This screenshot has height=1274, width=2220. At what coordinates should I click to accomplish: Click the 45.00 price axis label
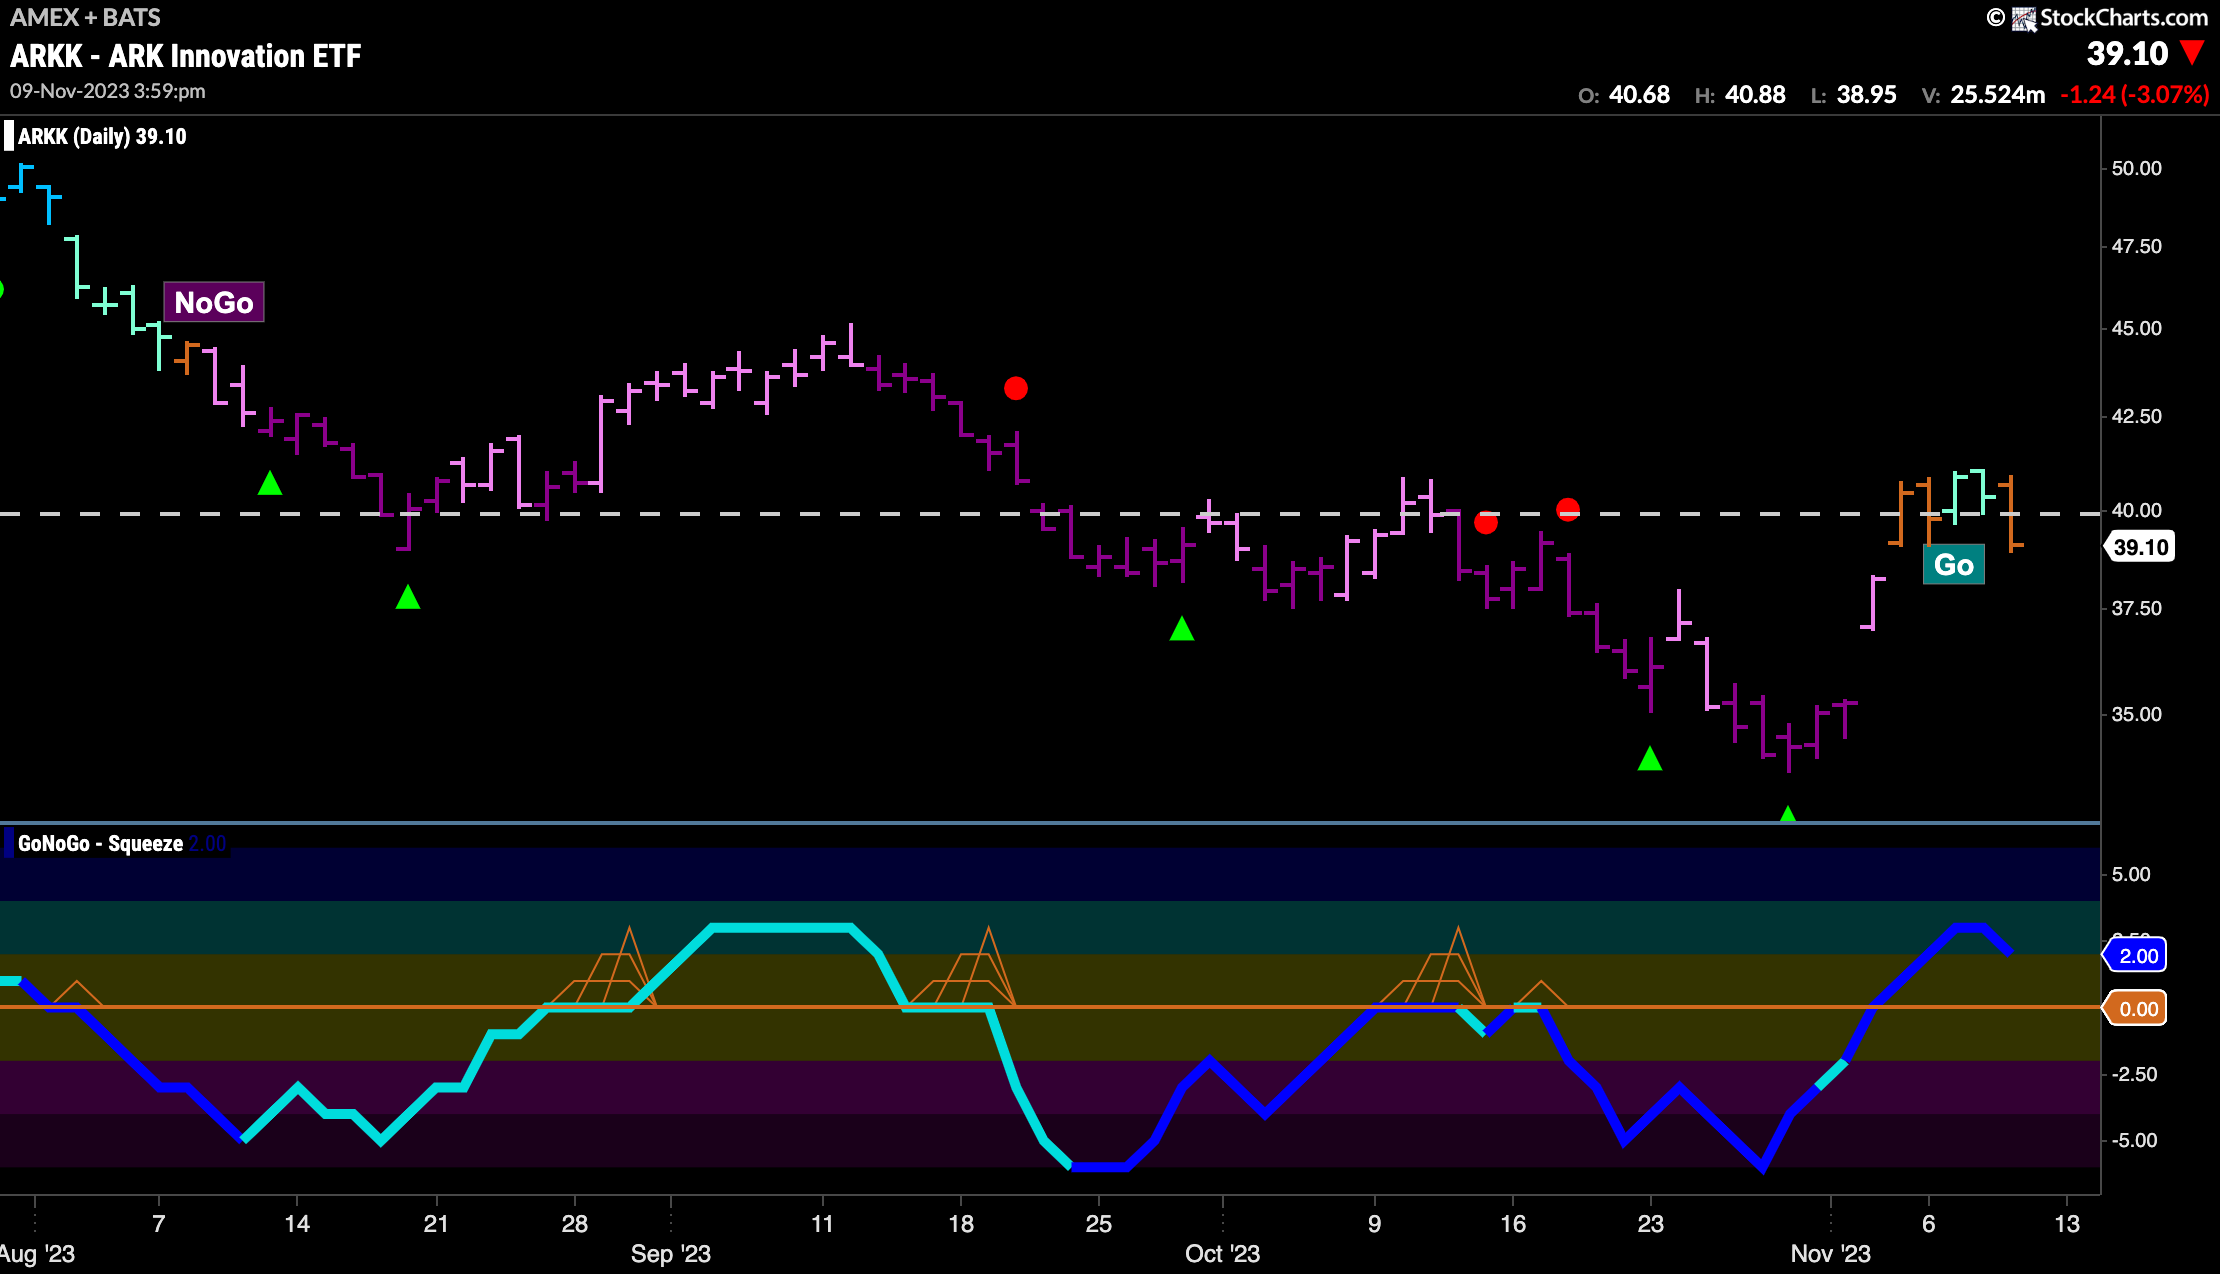pyautogui.click(x=2137, y=328)
